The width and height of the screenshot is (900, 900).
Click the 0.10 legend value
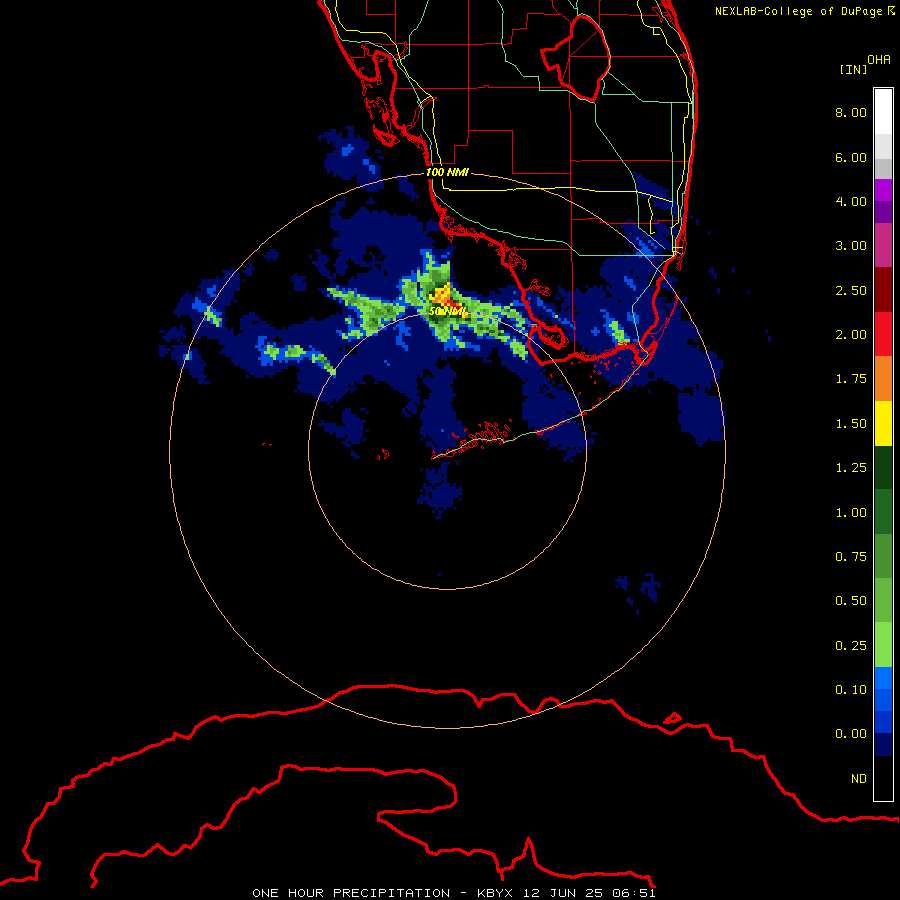coord(851,690)
